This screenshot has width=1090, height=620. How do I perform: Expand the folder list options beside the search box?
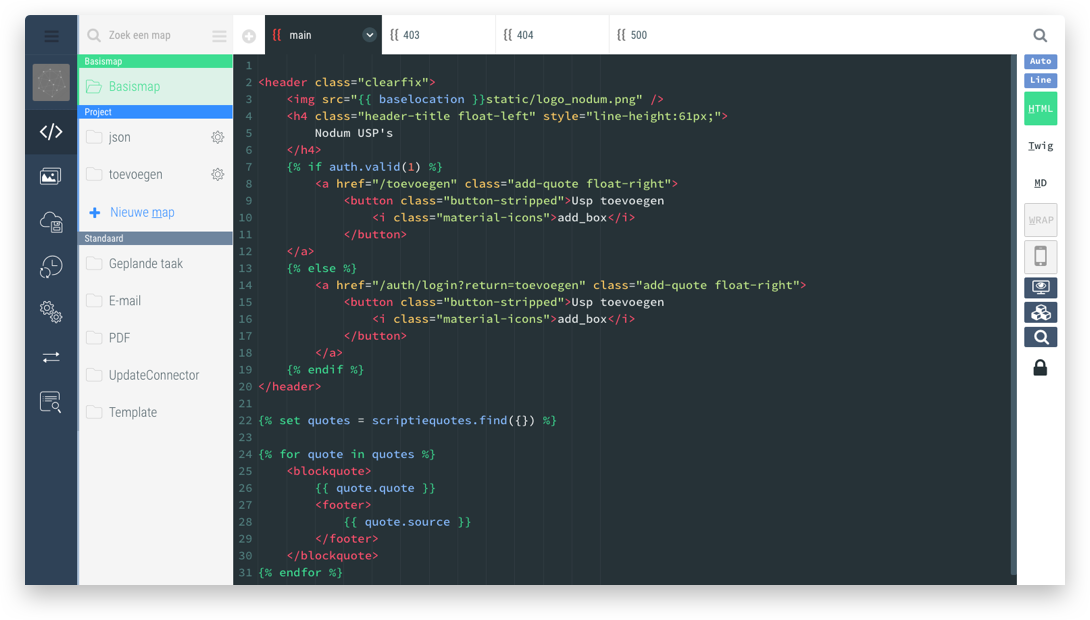point(218,34)
